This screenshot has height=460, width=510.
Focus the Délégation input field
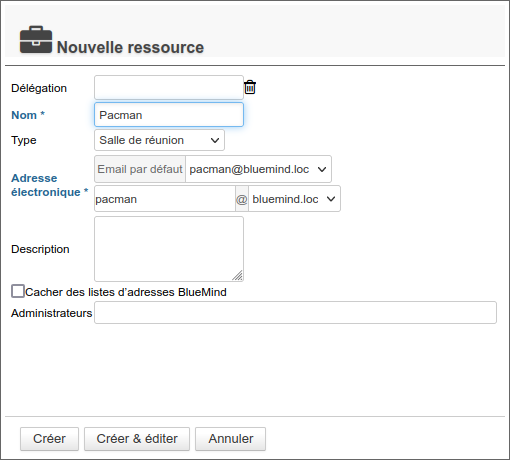[x=169, y=88]
